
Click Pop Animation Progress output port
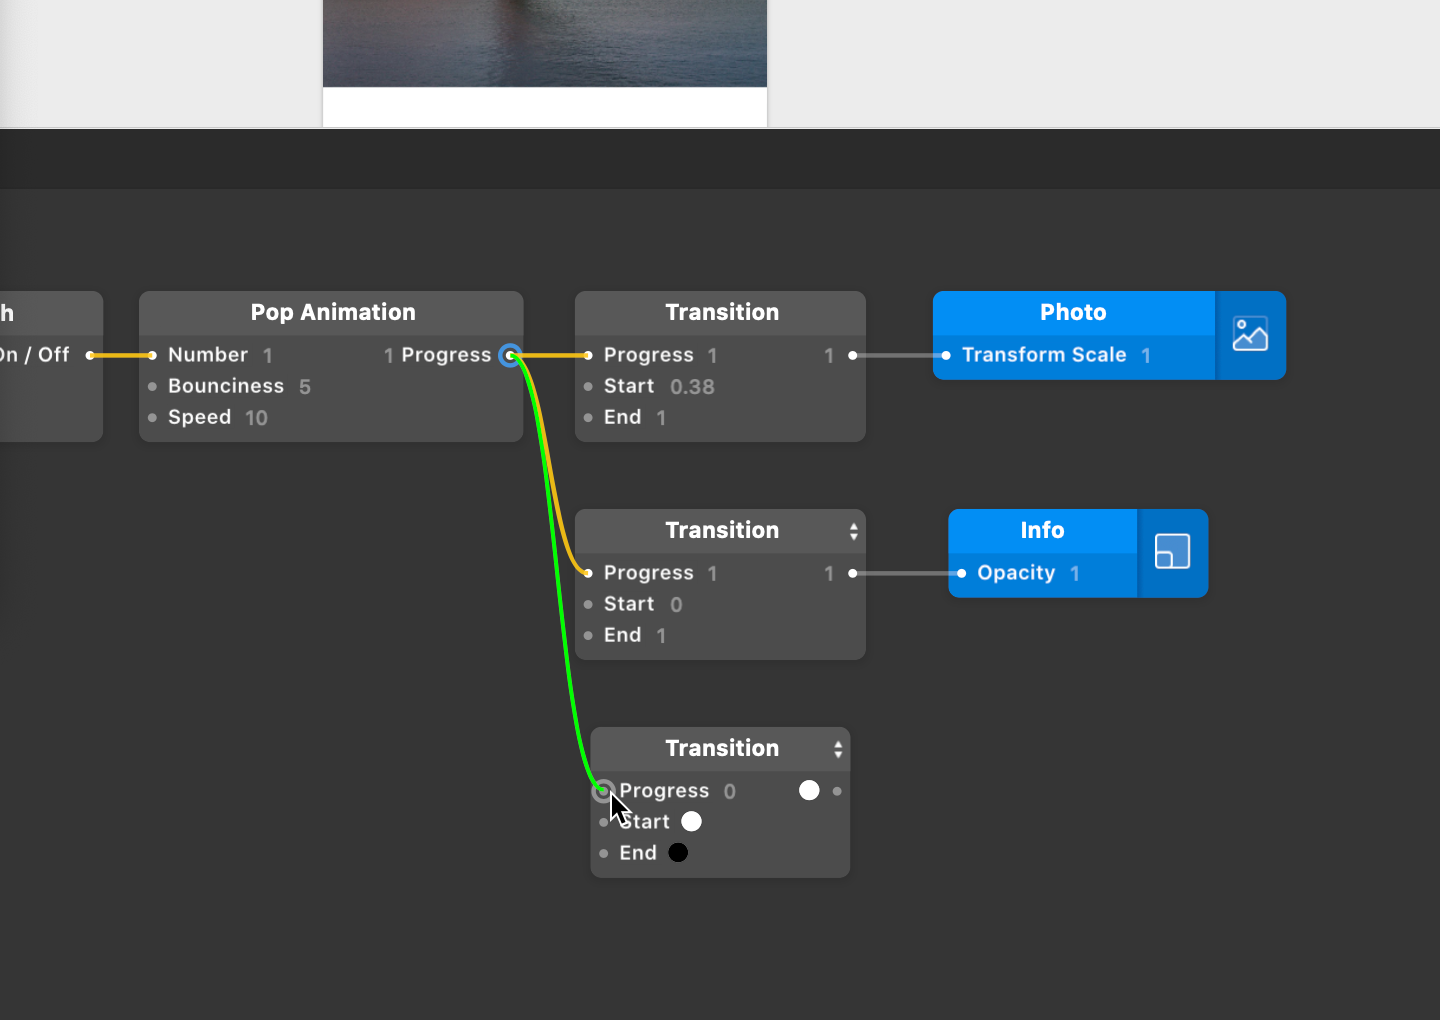click(x=510, y=355)
